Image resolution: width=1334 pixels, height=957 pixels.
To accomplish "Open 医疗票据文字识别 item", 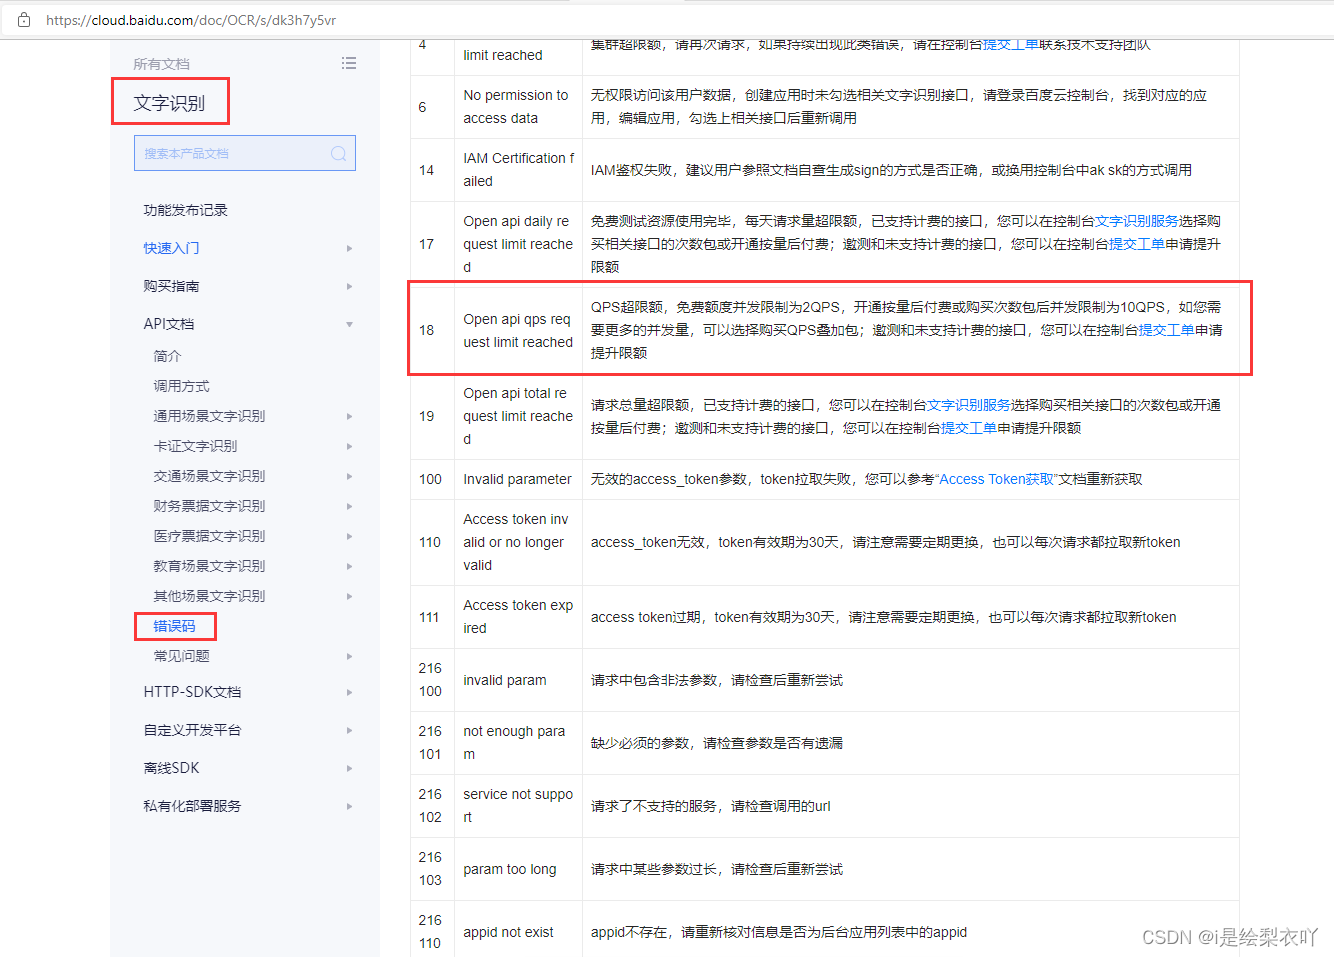I will click(x=209, y=536).
